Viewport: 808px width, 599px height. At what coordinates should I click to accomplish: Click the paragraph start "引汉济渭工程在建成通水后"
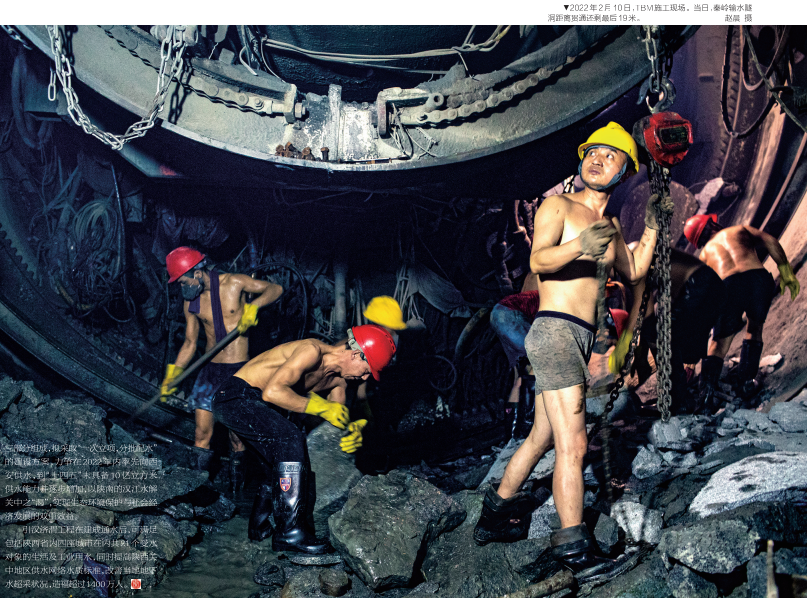pos(88,529)
